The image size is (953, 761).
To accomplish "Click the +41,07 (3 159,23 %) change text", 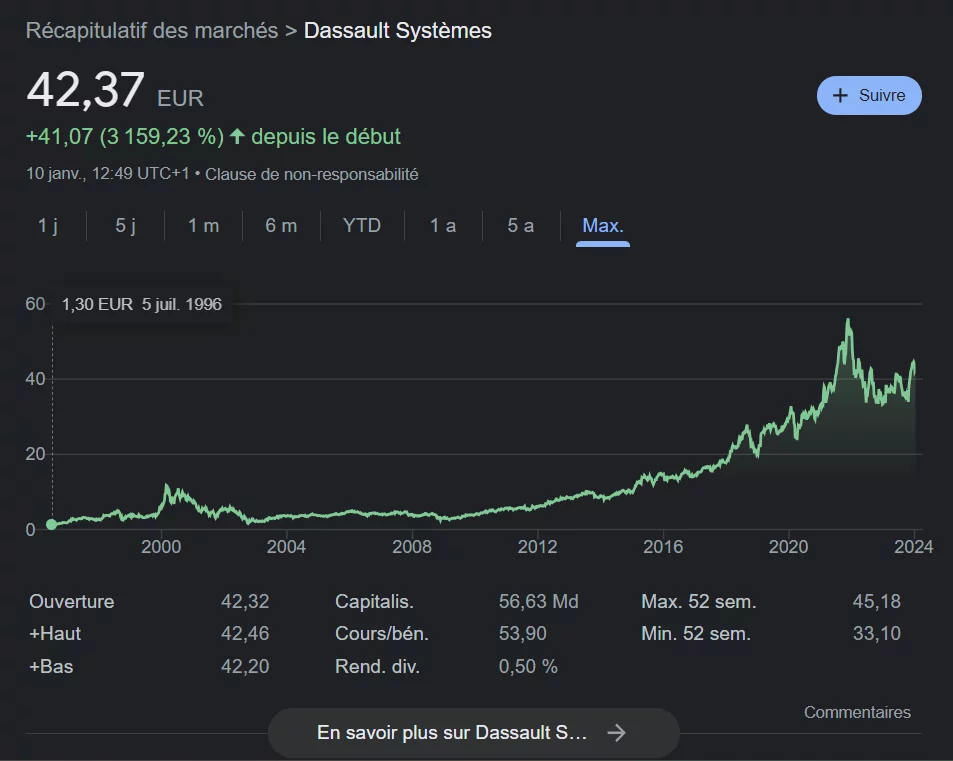I will coord(125,137).
